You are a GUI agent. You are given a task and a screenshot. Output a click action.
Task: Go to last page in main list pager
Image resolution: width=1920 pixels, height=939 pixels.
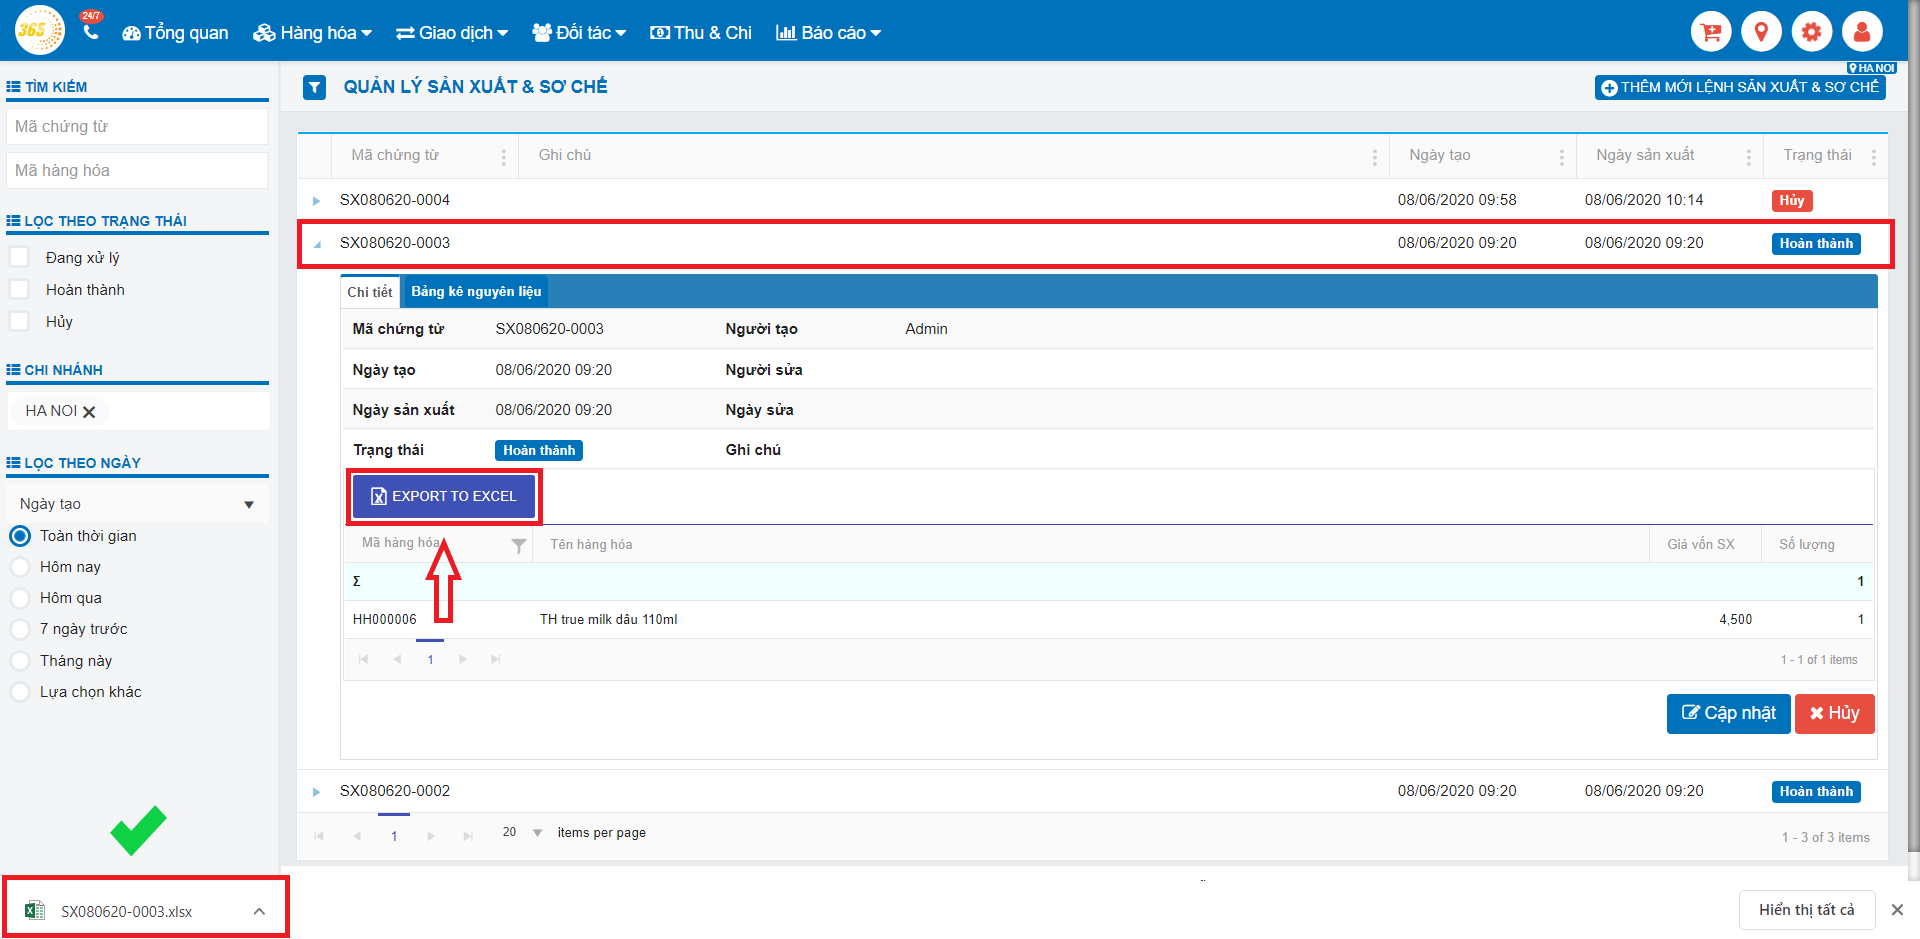pos(468,836)
